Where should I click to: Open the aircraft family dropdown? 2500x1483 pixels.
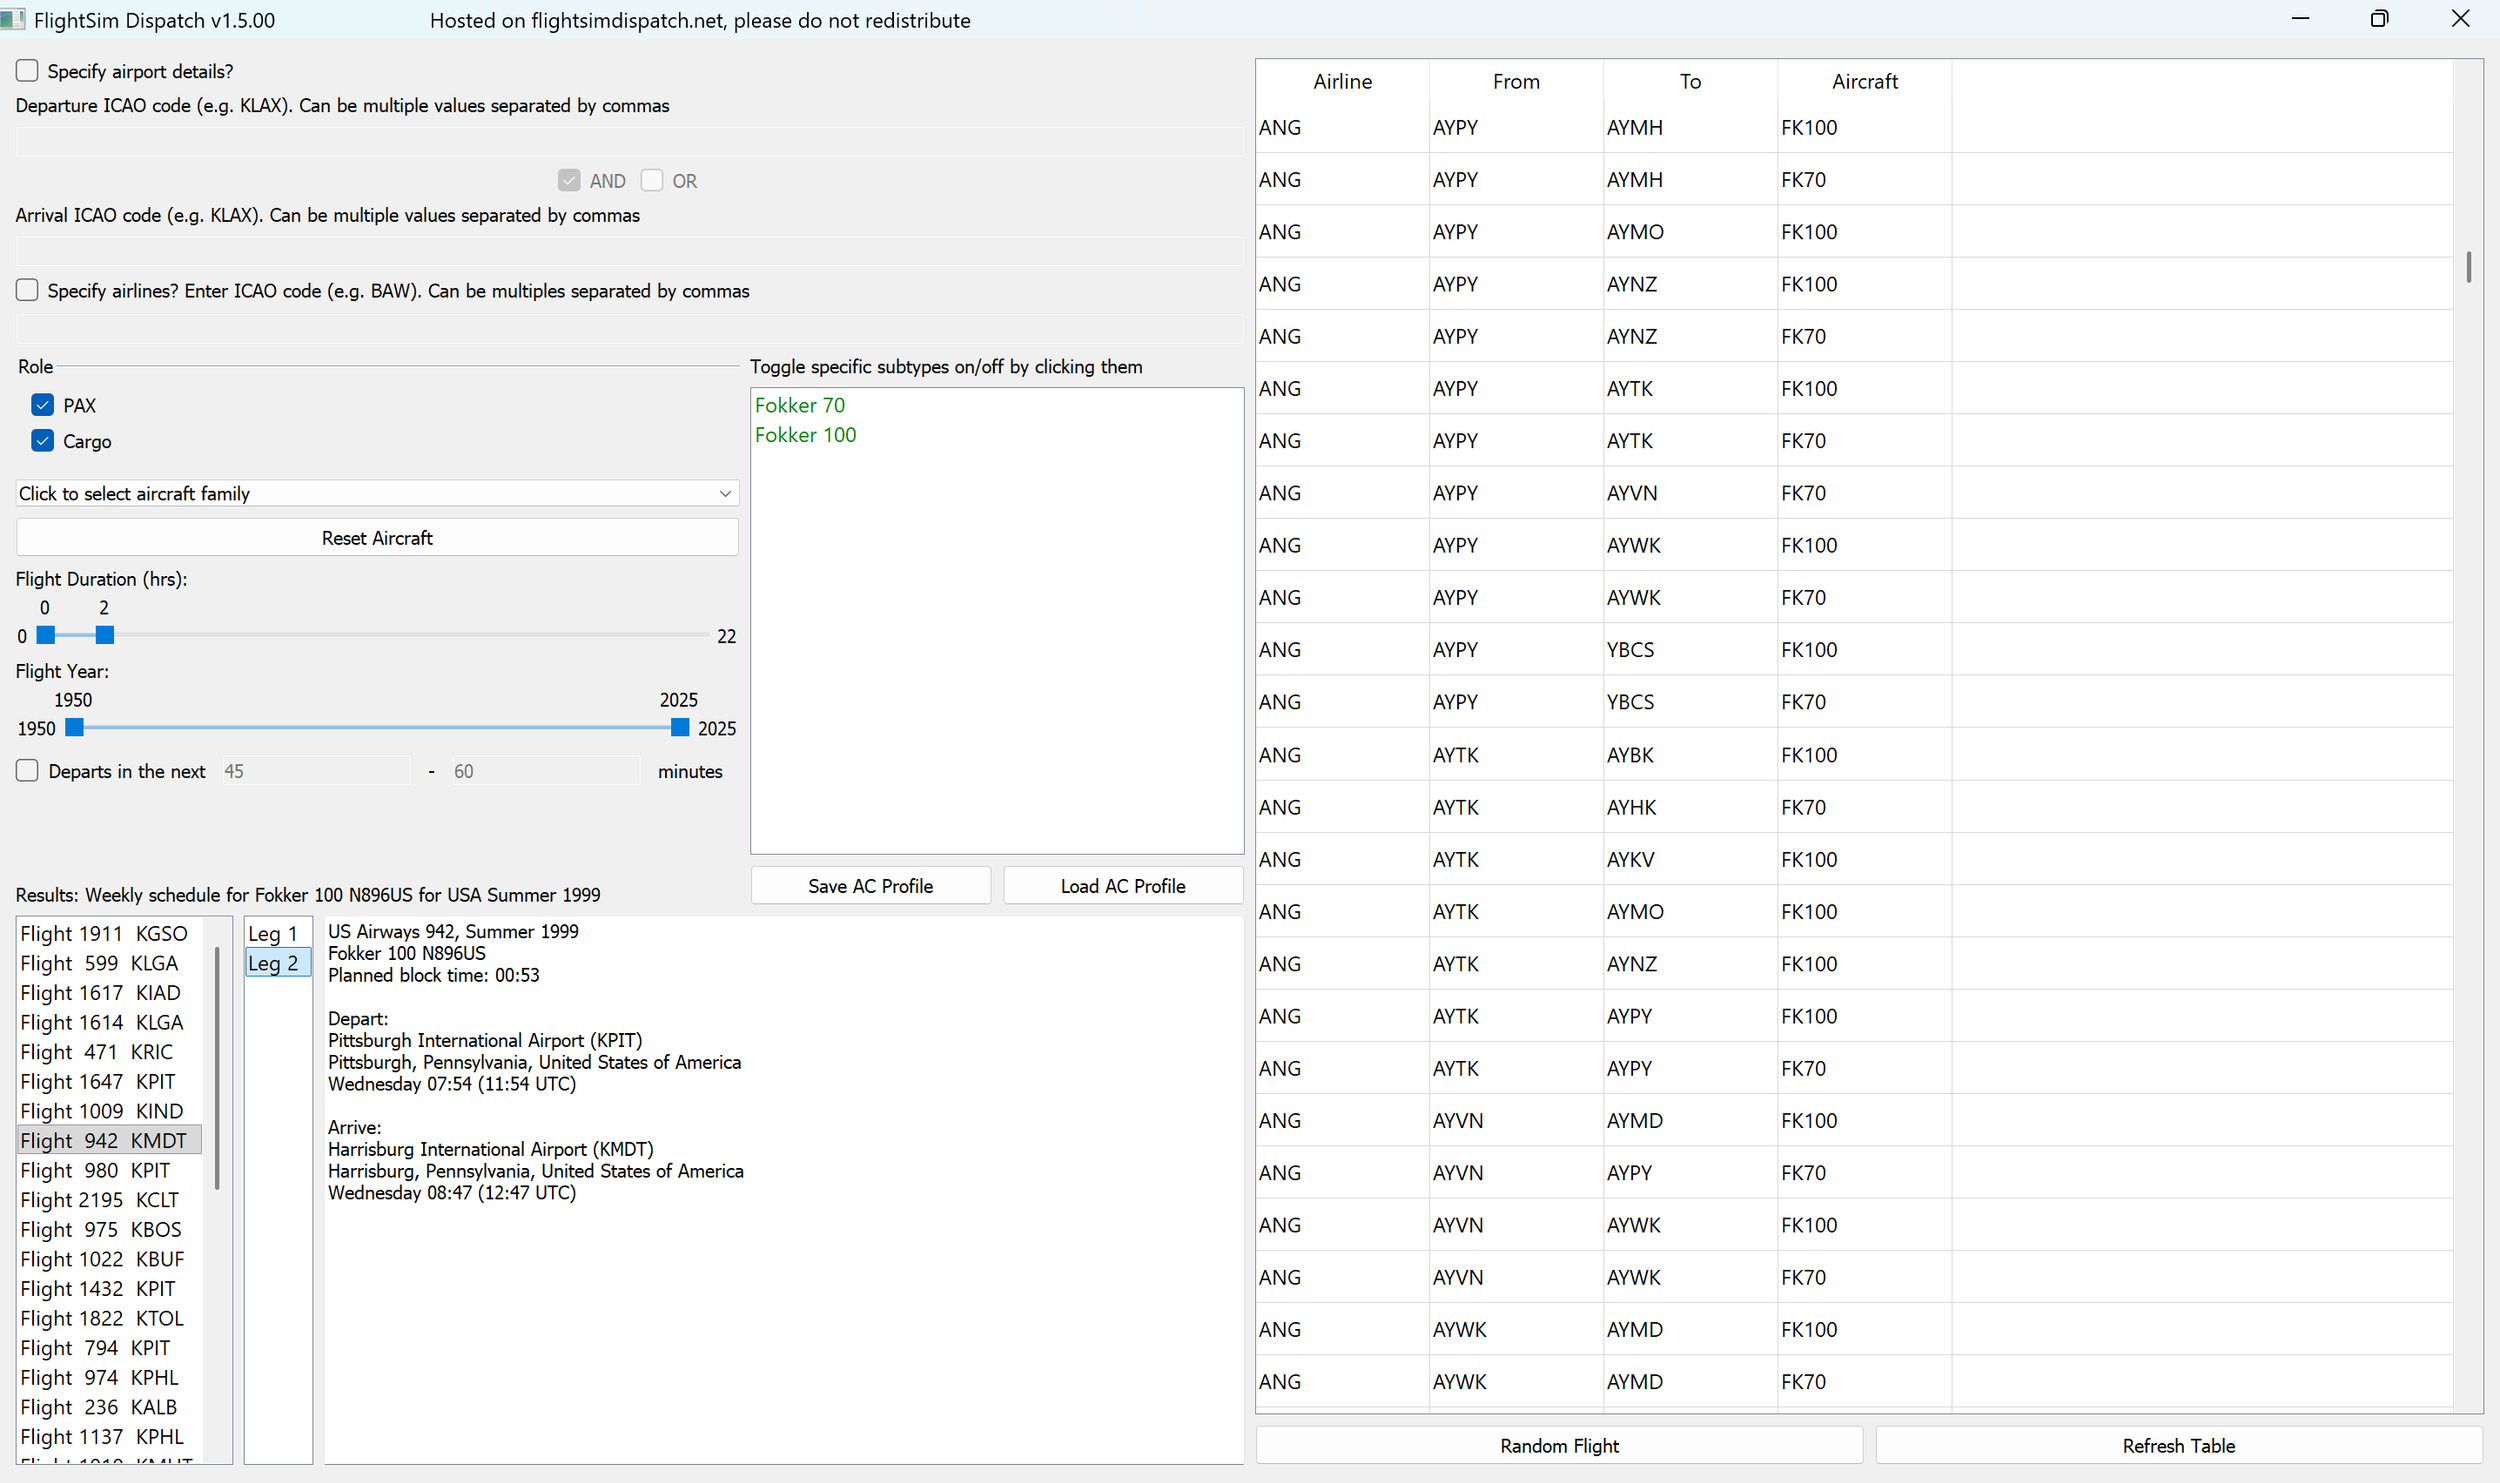pos(377,494)
